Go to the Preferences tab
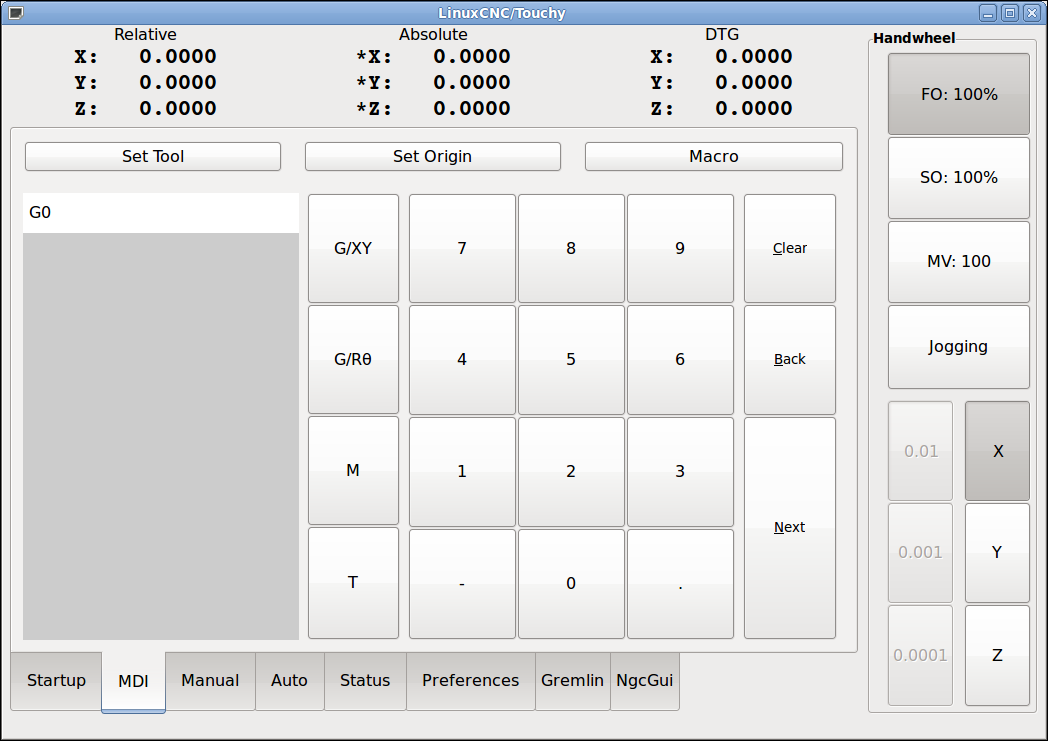 471,681
